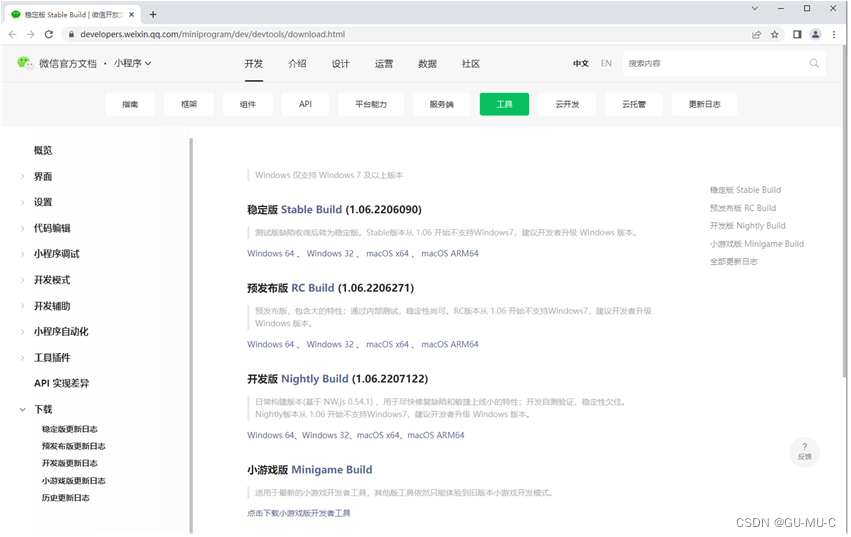Click the share page icon in address bar
Screen dimensions: 851x537
tap(756, 34)
